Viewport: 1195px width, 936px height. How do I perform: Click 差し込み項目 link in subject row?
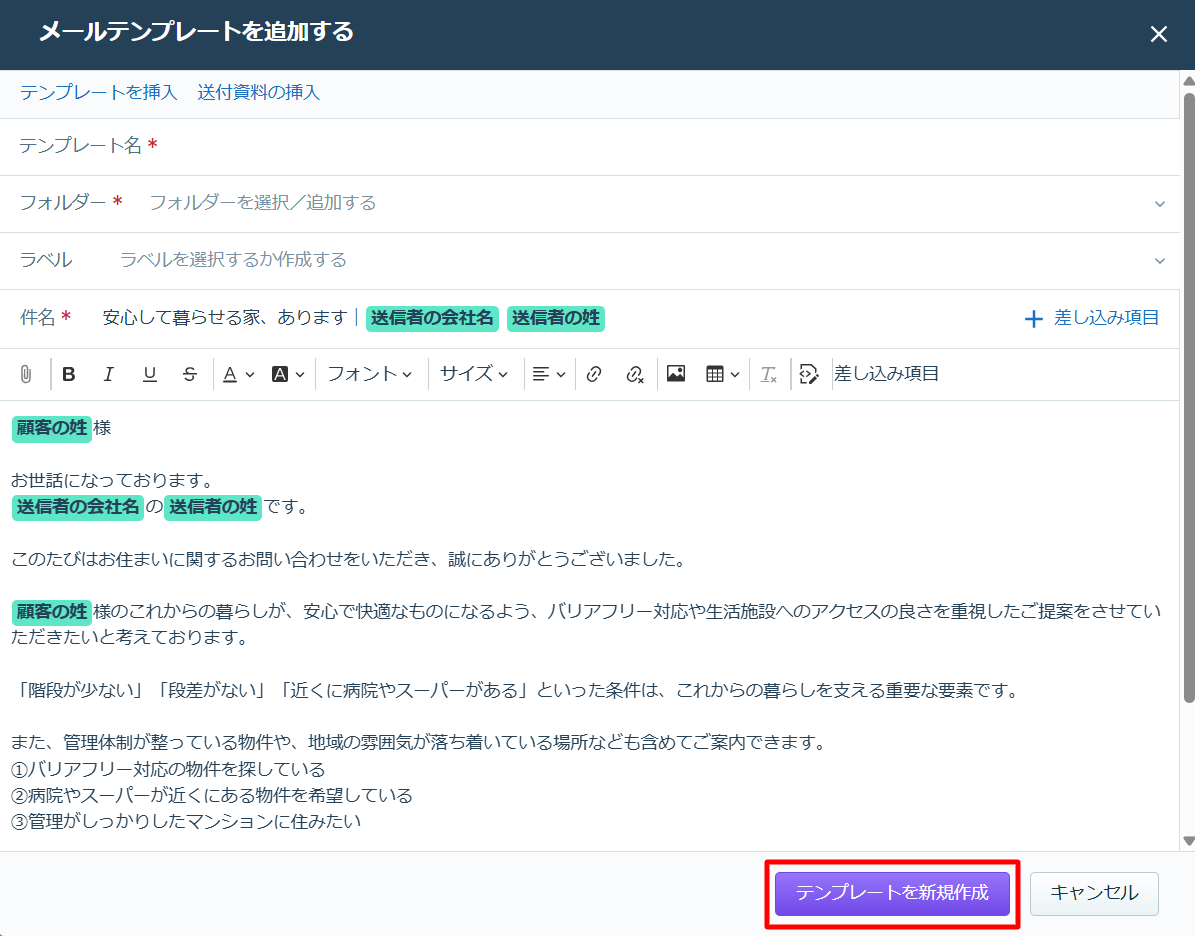(x=1106, y=318)
